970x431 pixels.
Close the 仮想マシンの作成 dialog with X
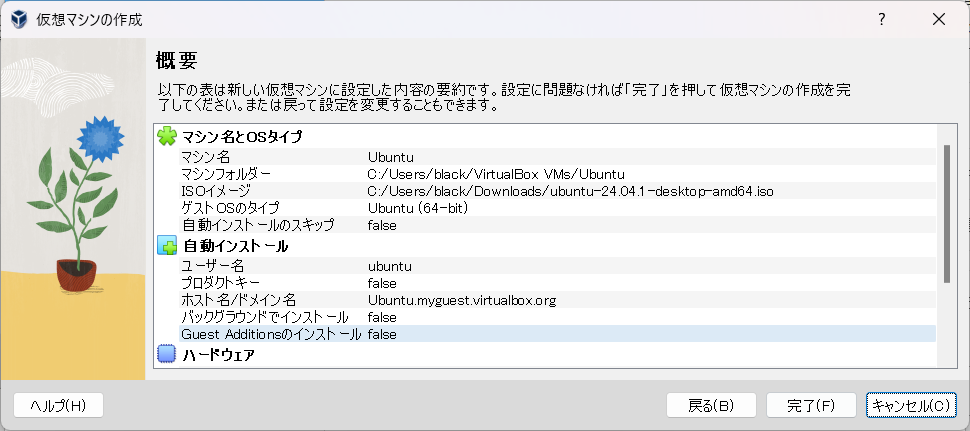point(938,20)
